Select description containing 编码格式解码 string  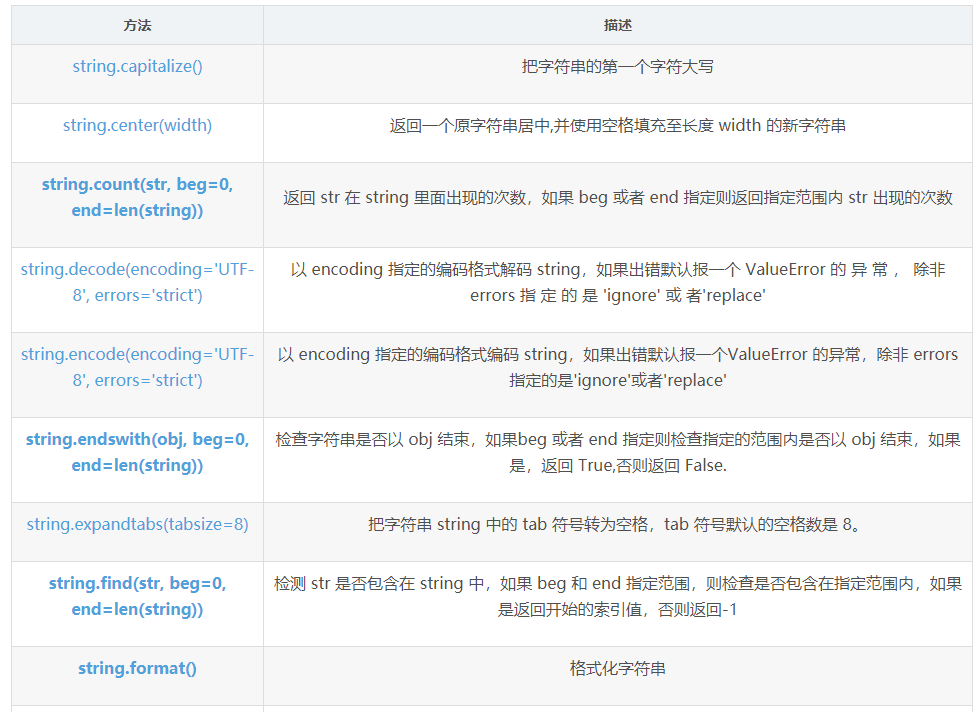(x=617, y=282)
